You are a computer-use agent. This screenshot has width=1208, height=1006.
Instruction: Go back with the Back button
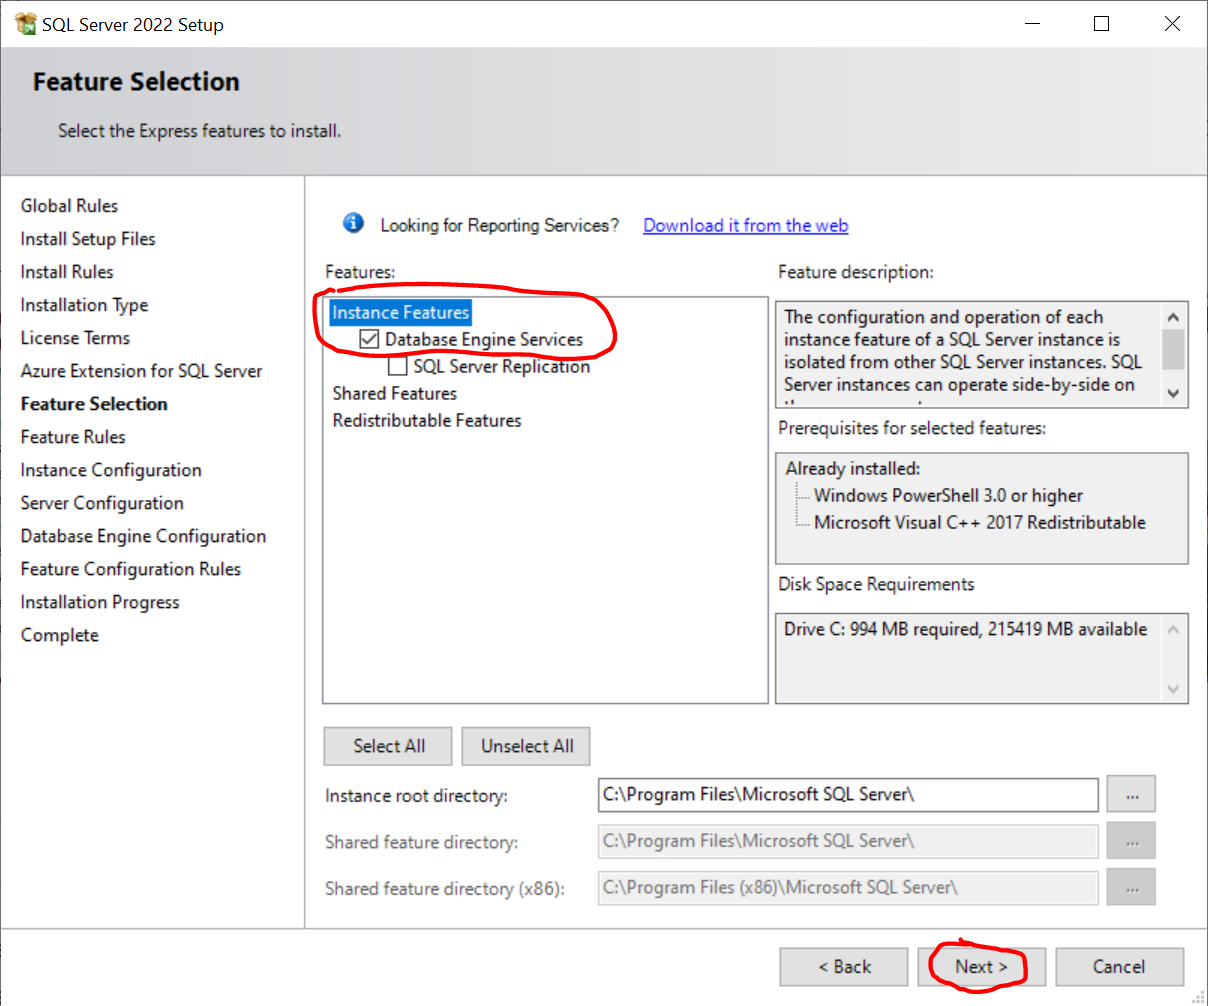[844, 967]
